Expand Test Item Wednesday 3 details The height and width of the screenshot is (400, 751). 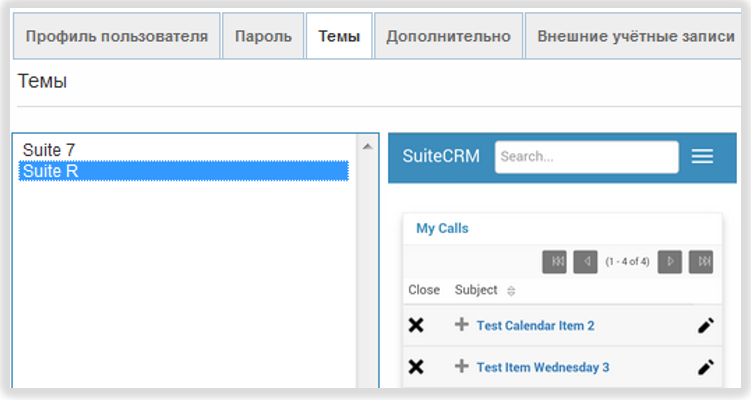tap(461, 367)
